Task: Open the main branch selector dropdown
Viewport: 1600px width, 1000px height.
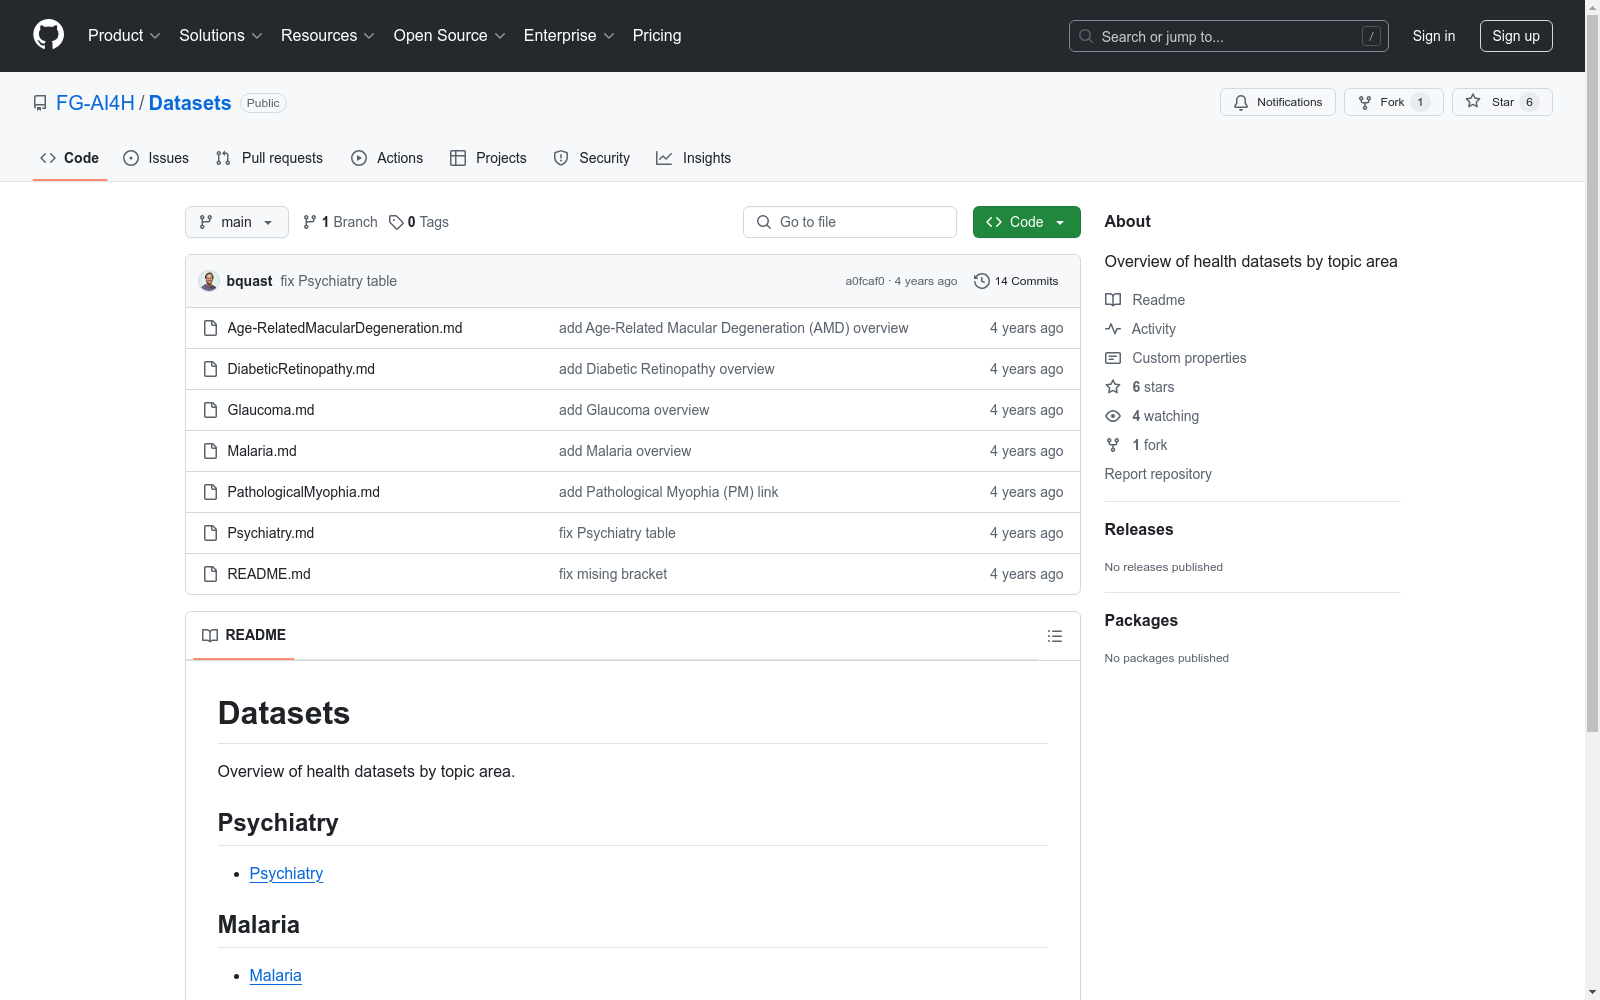Action: point(237,222)
